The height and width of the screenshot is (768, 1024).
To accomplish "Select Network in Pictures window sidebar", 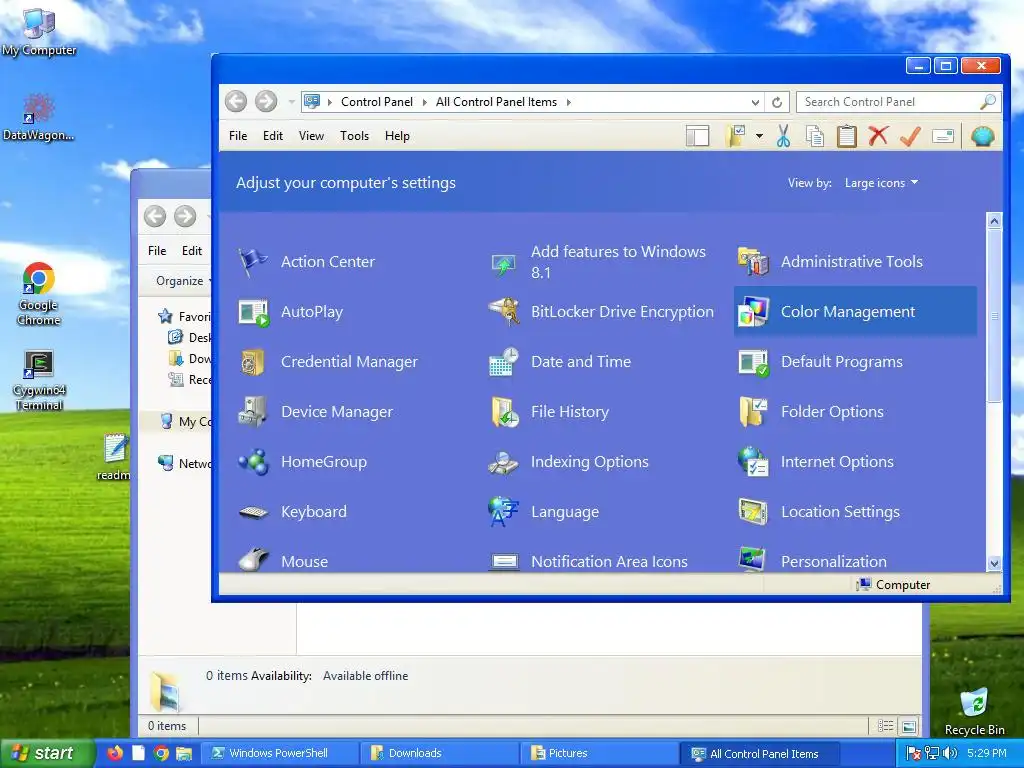I will 185,463.
